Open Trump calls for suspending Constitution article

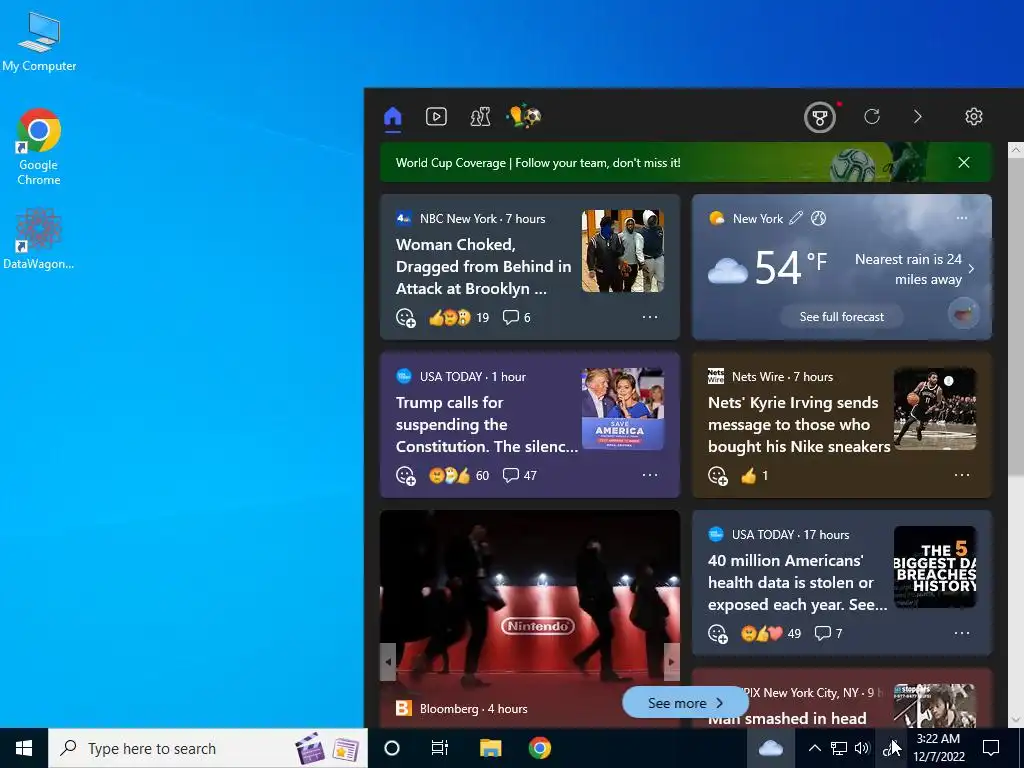(487, 424)
